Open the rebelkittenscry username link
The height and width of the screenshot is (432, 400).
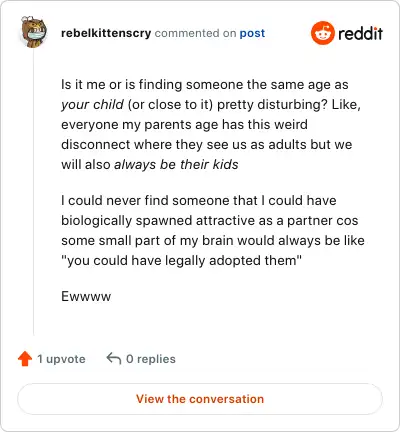(x=106, y=33)
